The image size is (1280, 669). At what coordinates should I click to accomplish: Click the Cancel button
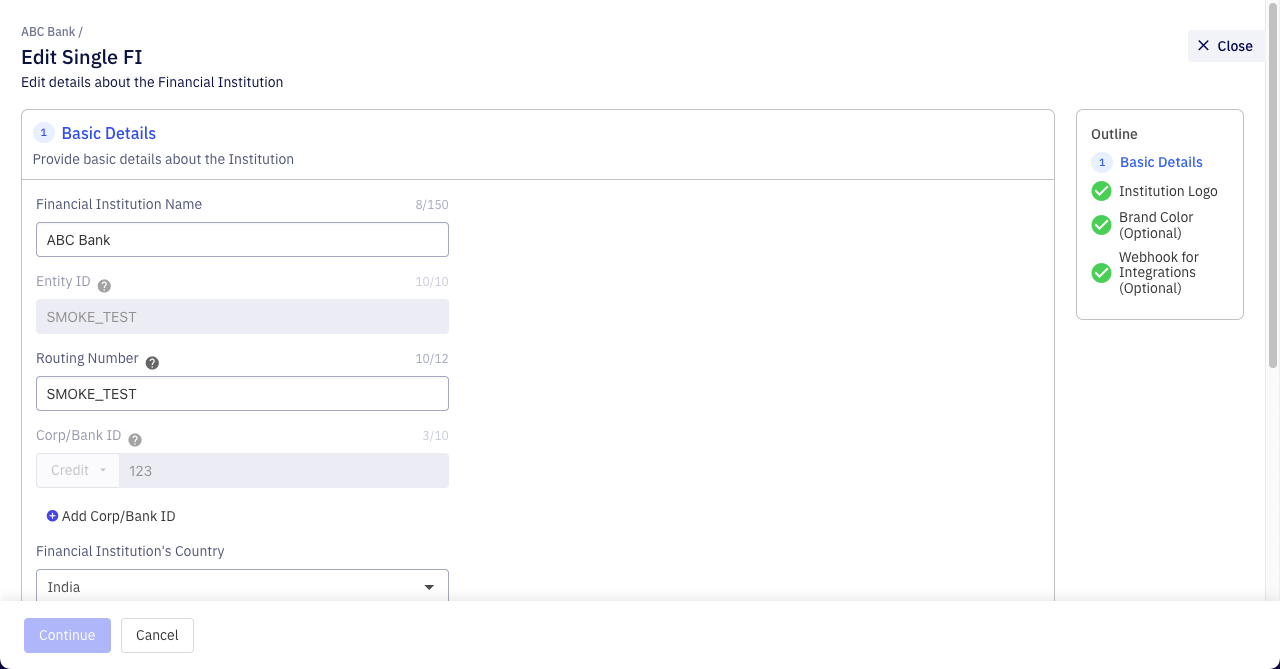pos(157,635)
